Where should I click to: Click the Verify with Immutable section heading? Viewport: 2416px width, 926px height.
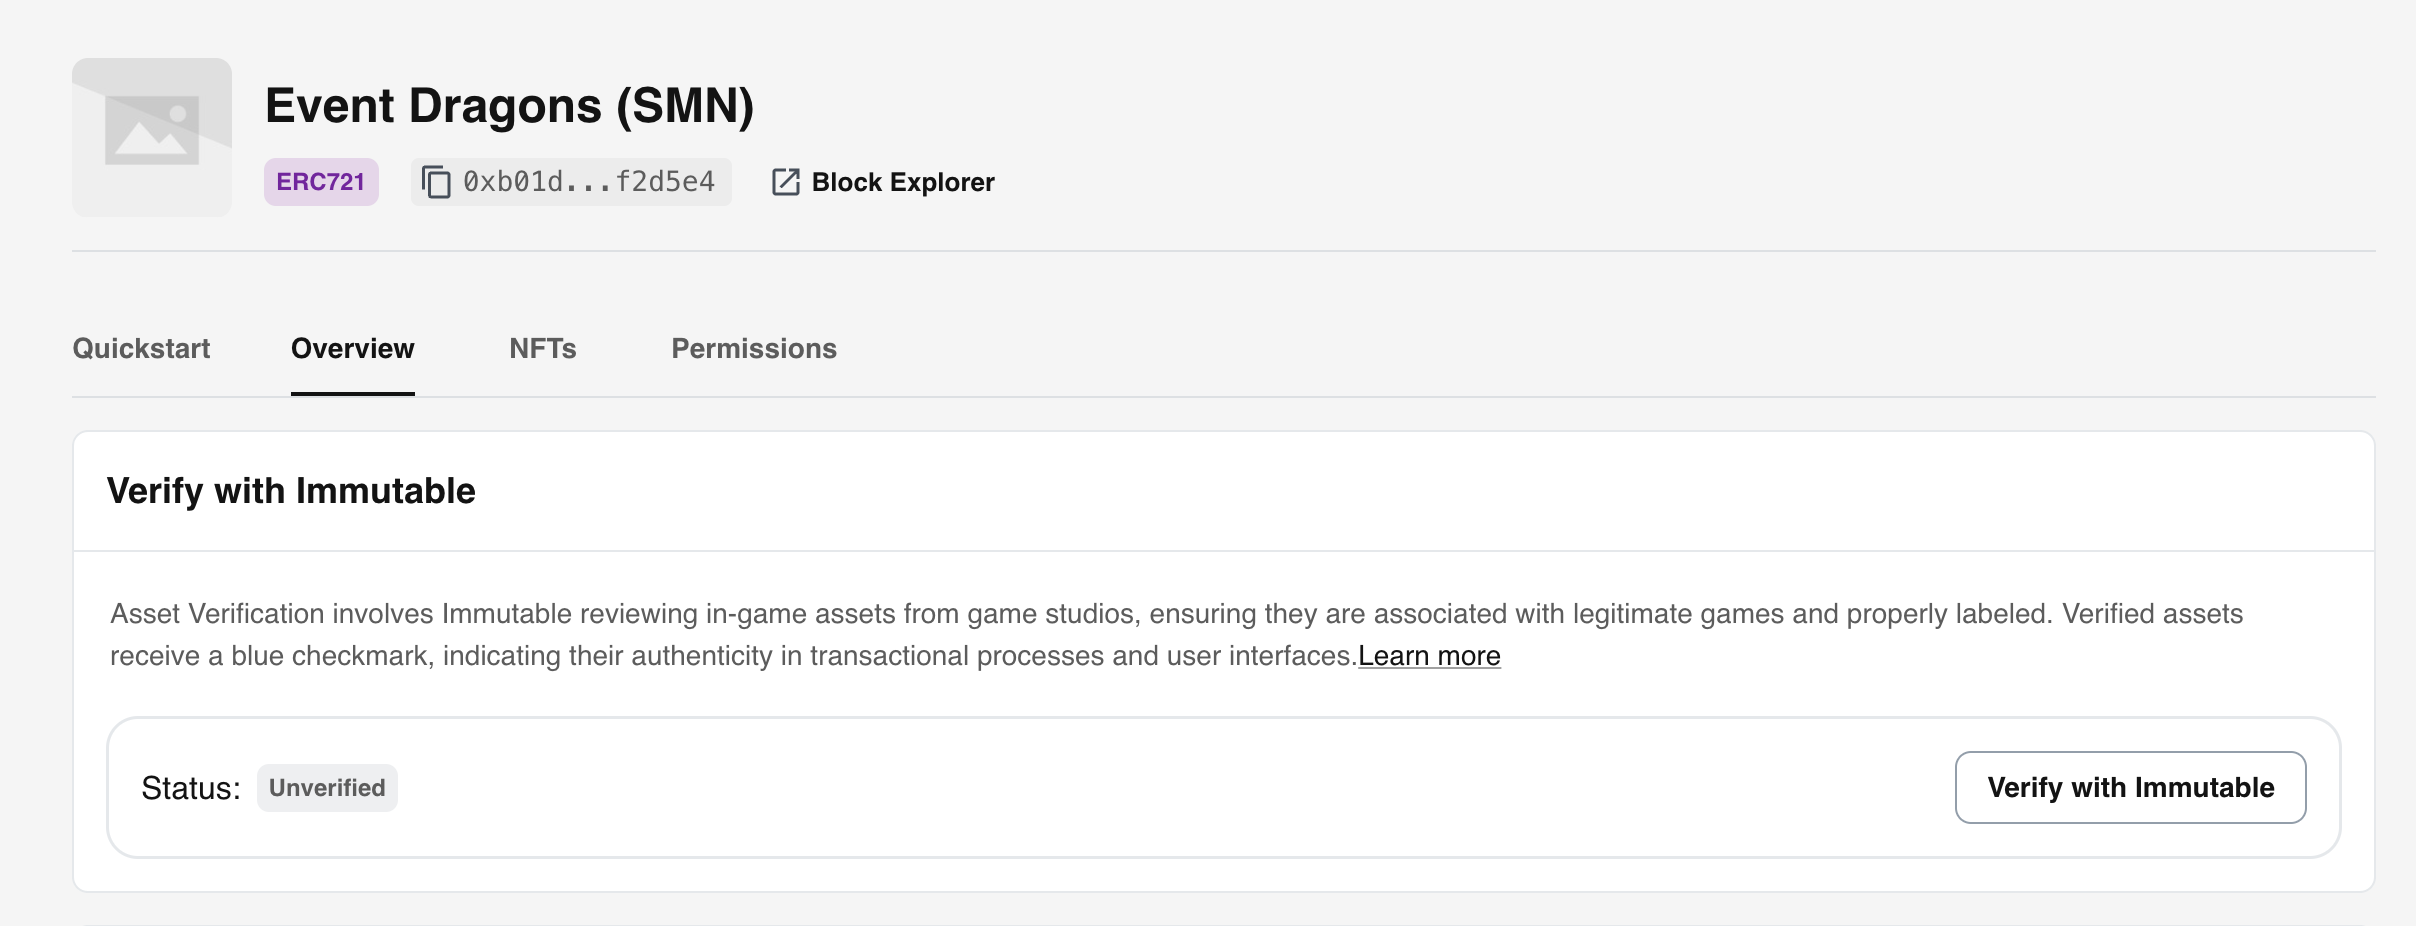pos(291,491)
